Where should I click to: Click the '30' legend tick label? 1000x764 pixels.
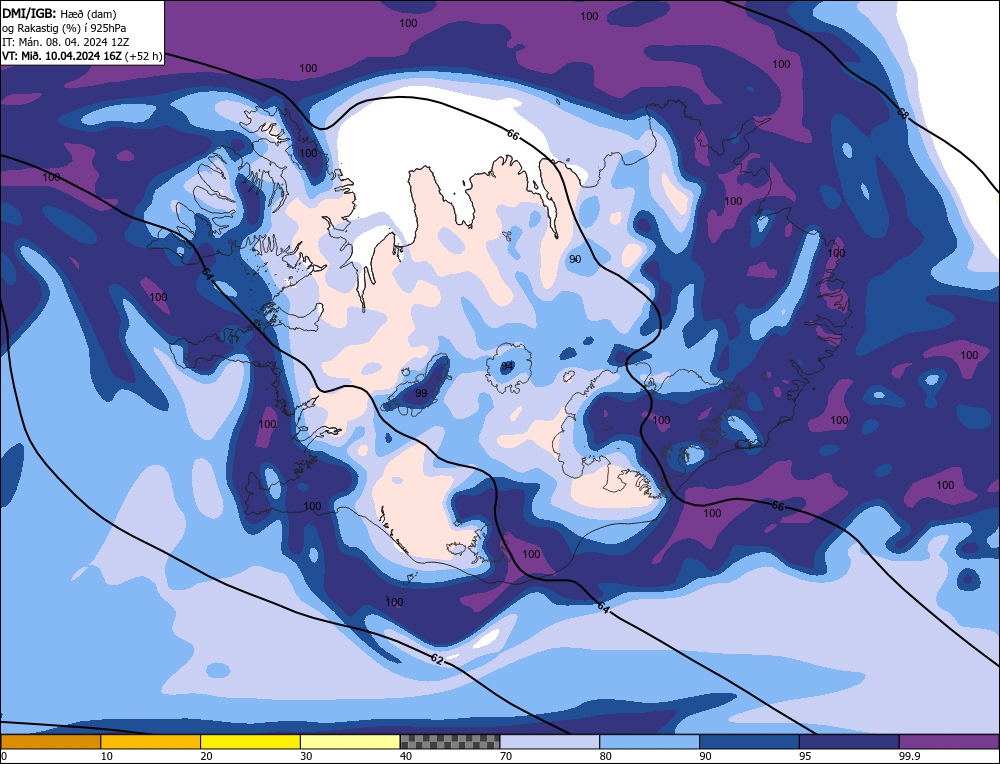306,756
